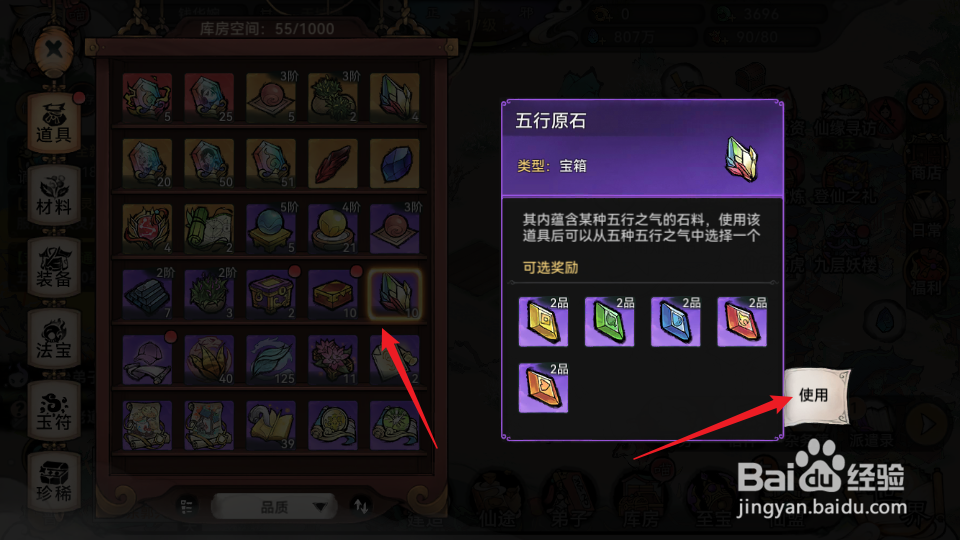Select the red 2品 stone reward
960x540 pixels.
point(741,322)
